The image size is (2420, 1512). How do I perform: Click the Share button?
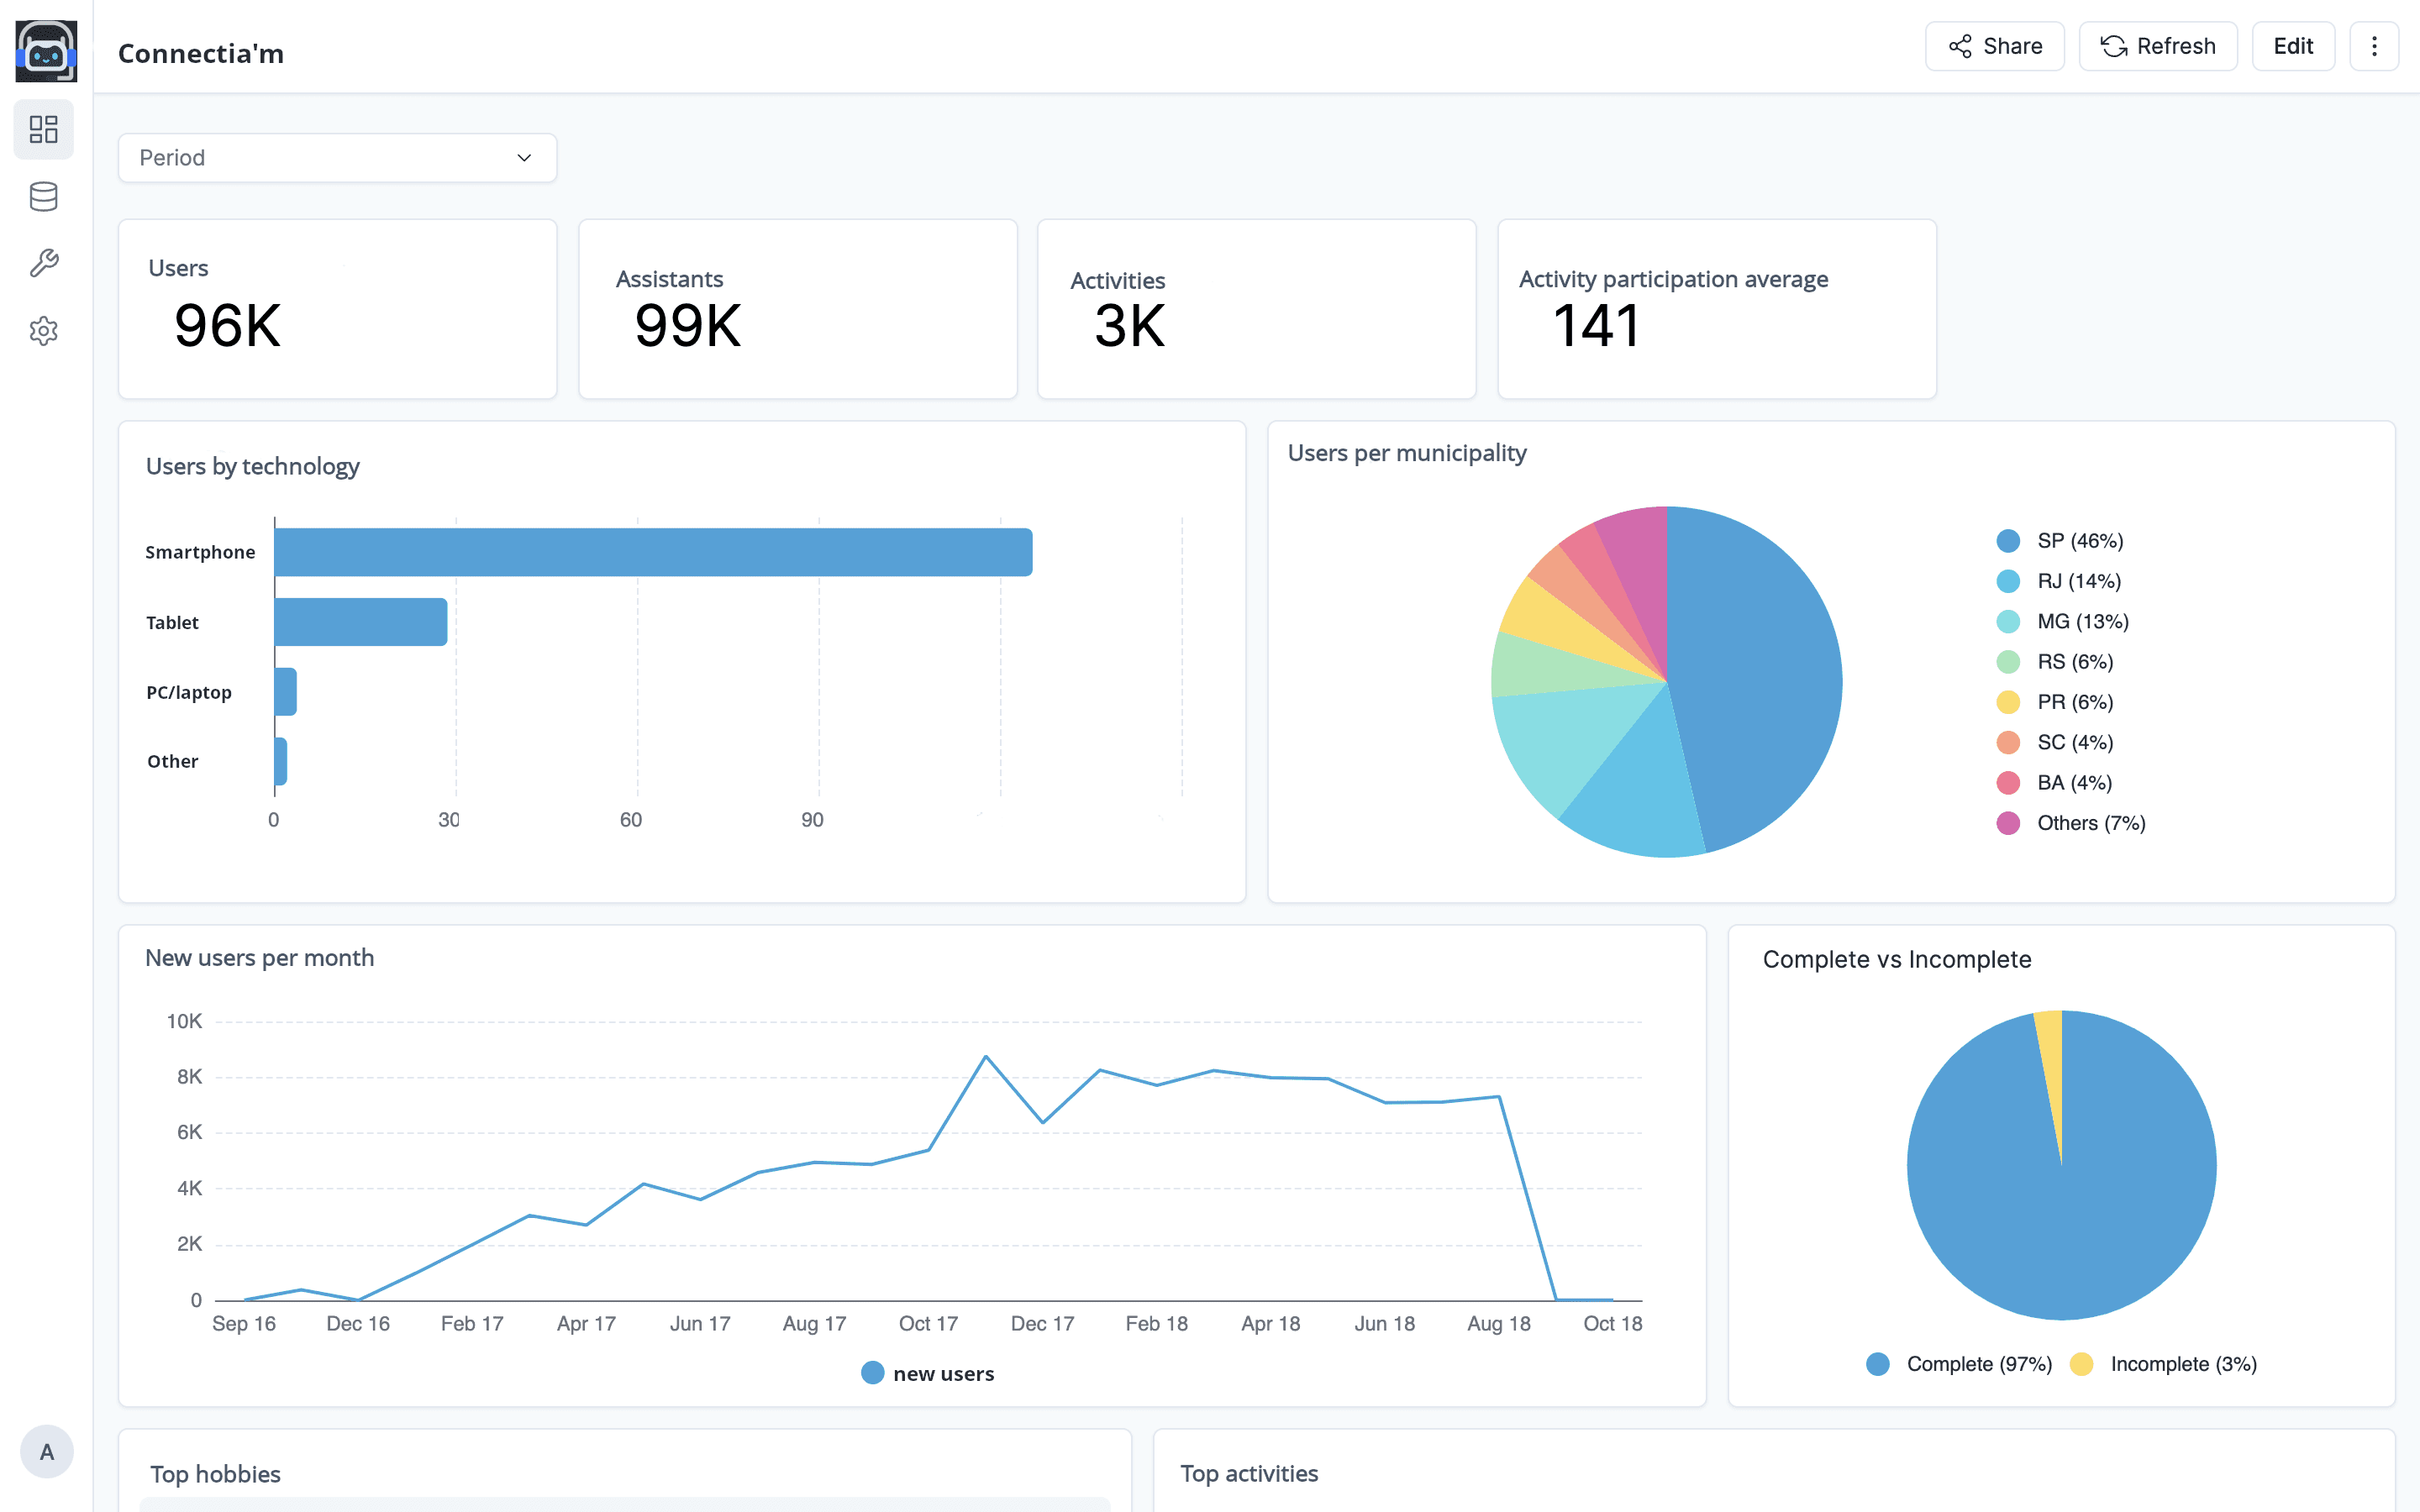(x=1995, y=46)
